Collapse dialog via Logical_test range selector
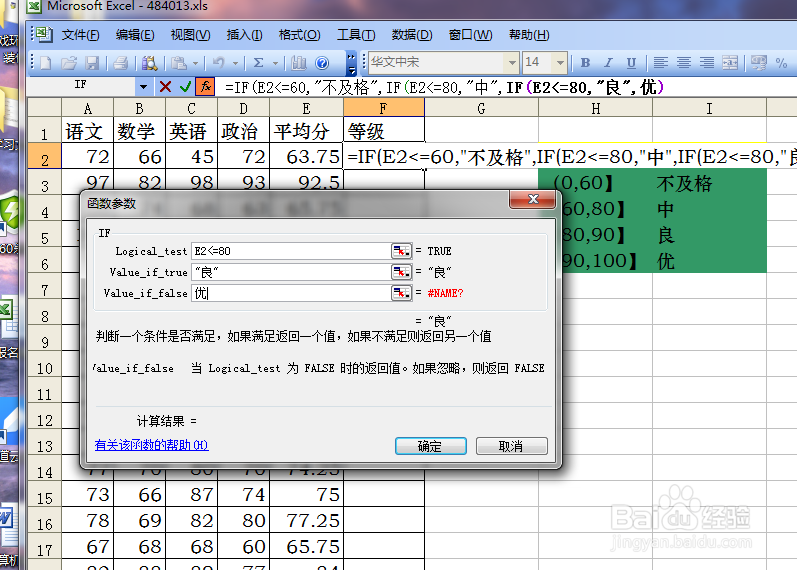 coord(401,251)
